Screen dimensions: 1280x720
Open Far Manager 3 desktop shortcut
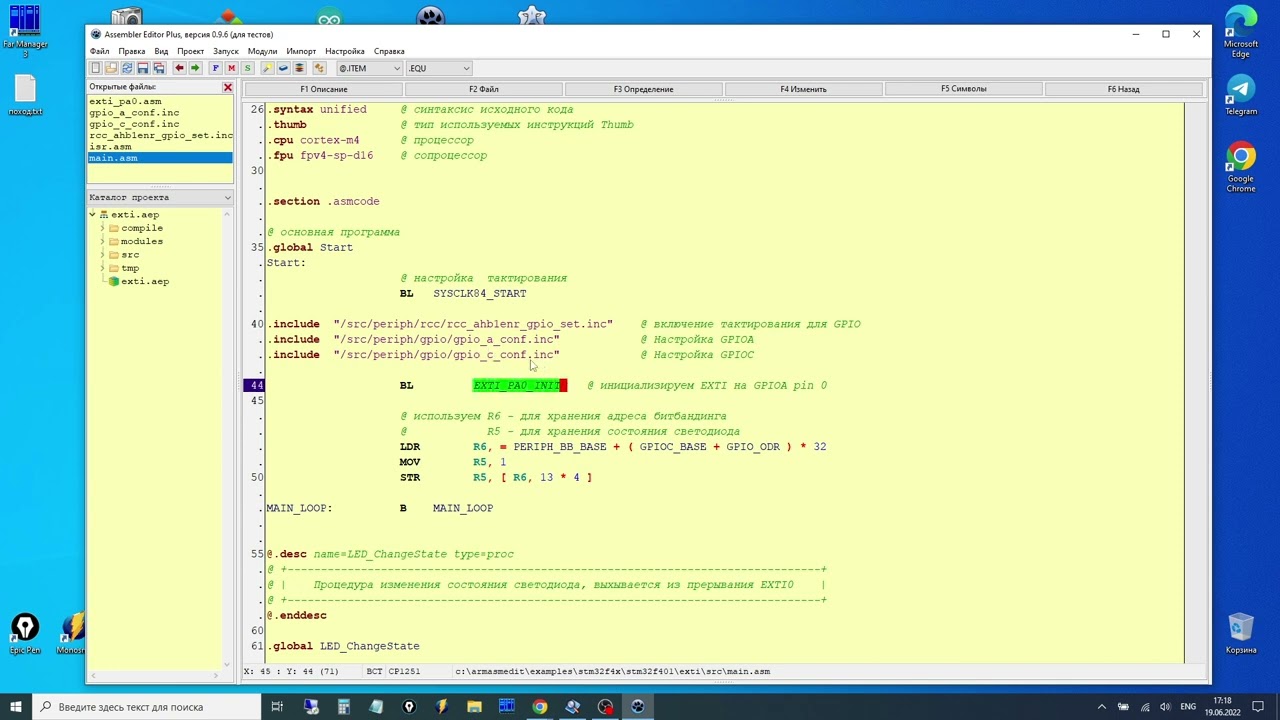pyautogui.click(x=25, y=31)
